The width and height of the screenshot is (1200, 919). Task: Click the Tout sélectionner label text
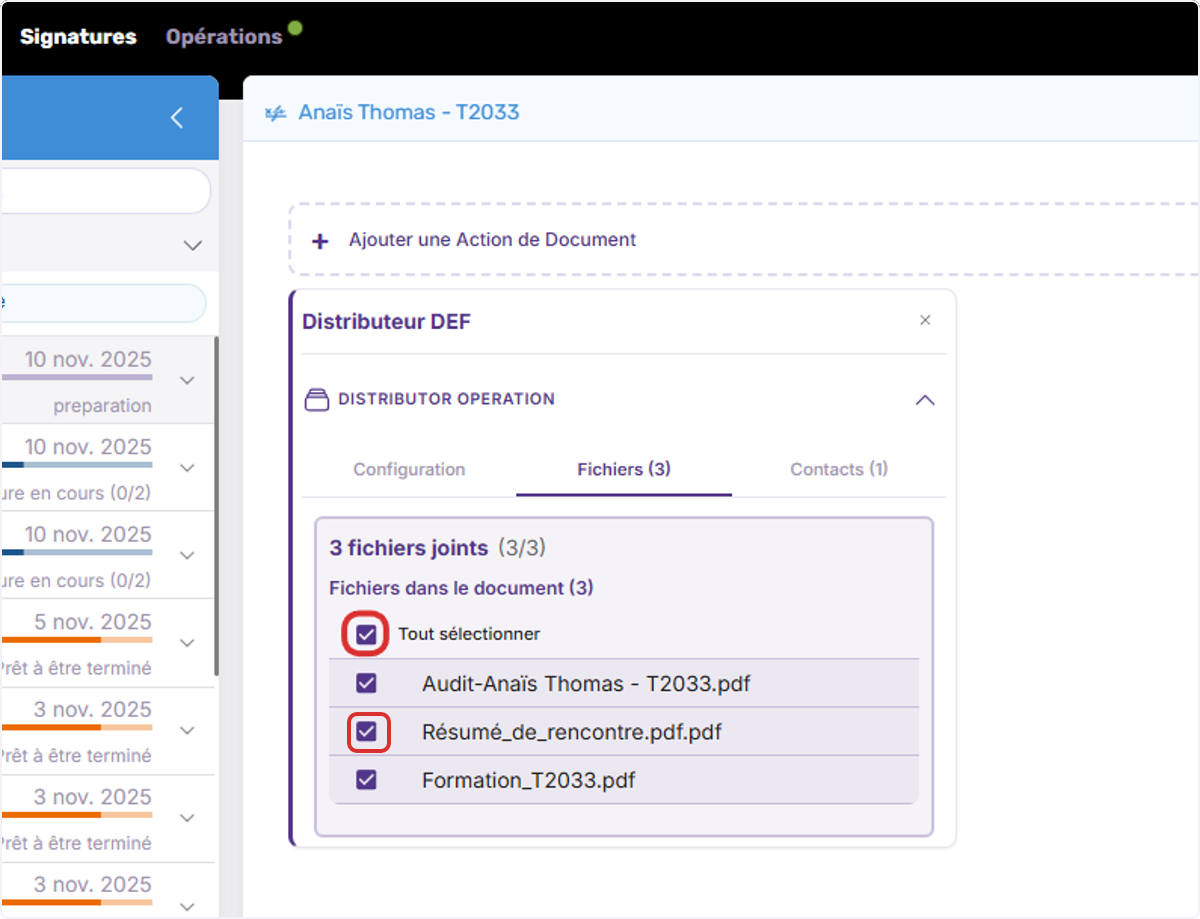click(x=469, y=634)
